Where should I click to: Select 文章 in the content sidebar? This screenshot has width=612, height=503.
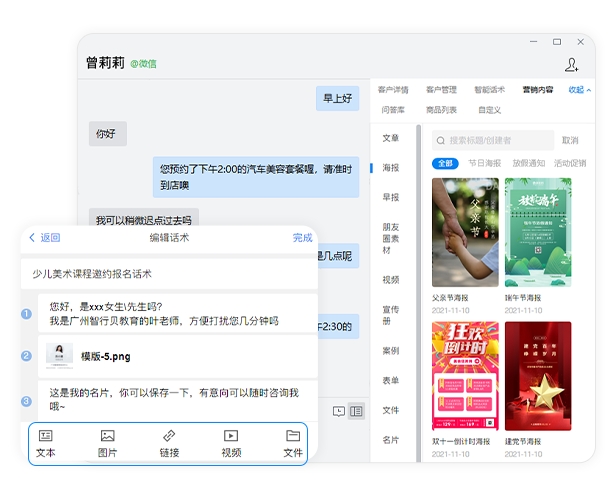(391, 138)
